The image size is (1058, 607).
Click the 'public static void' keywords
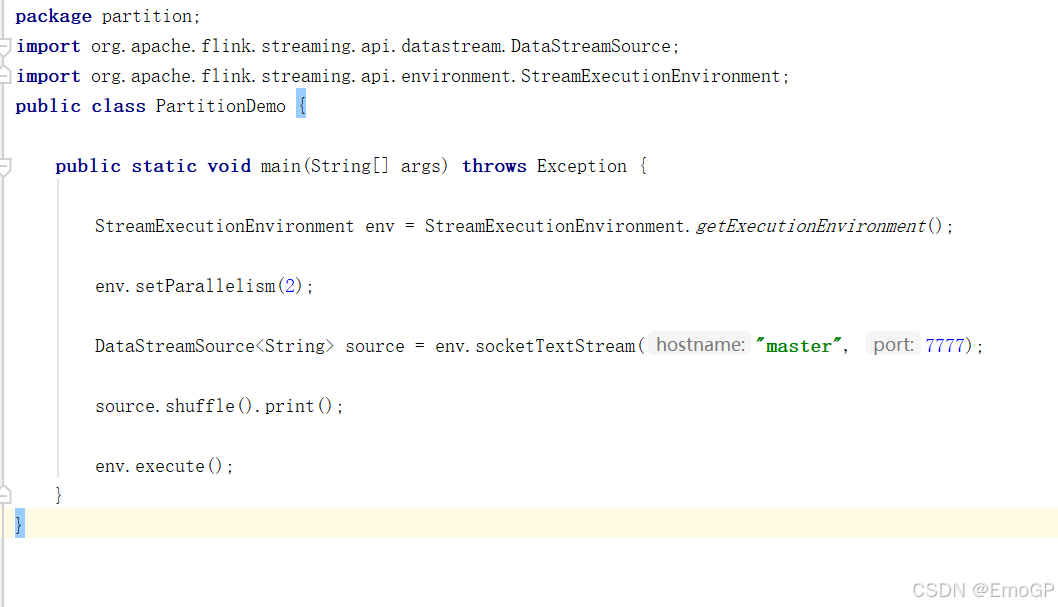tap(153, 166)
